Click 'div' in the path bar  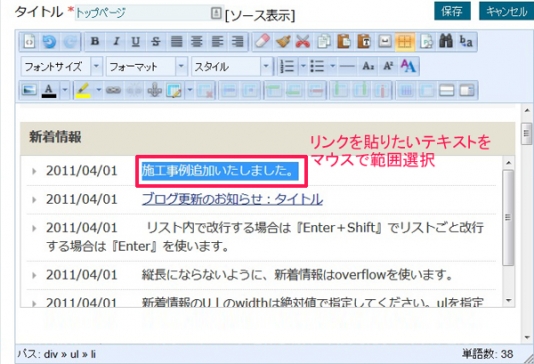pos(51,354)
